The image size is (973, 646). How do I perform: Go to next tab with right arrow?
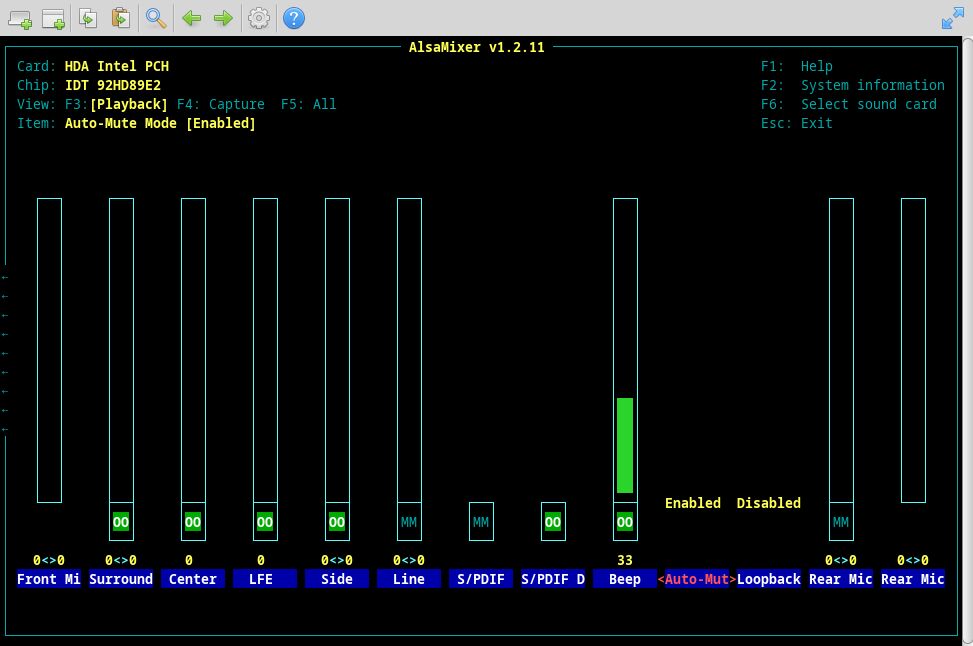coord(223,18)
